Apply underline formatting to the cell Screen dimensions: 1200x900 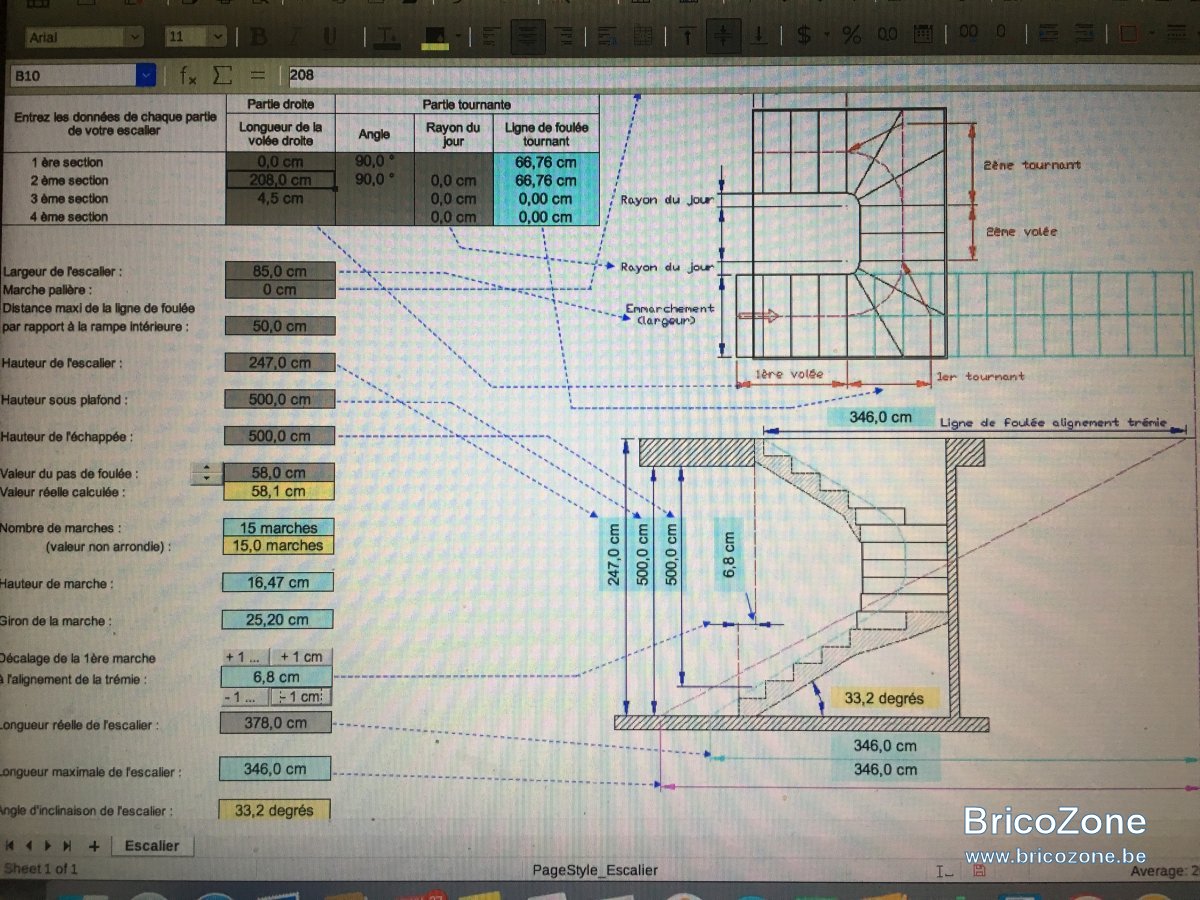click(x=329, y=36)
